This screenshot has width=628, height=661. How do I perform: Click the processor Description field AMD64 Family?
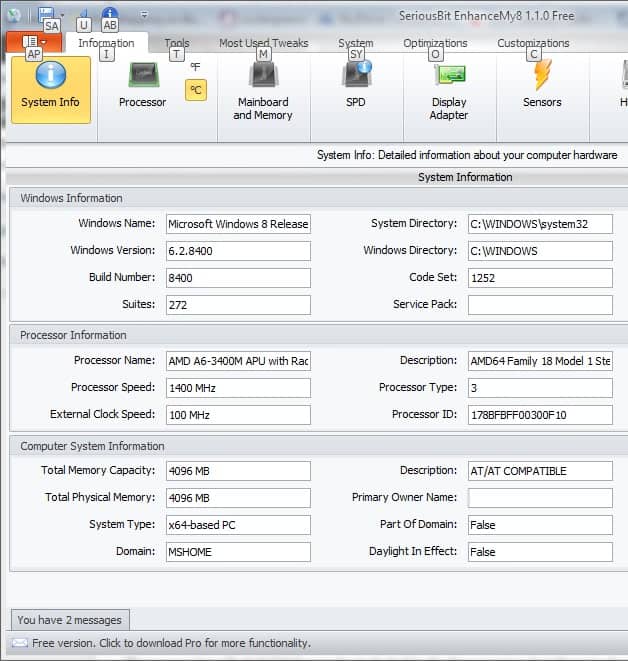click(540, 361)
